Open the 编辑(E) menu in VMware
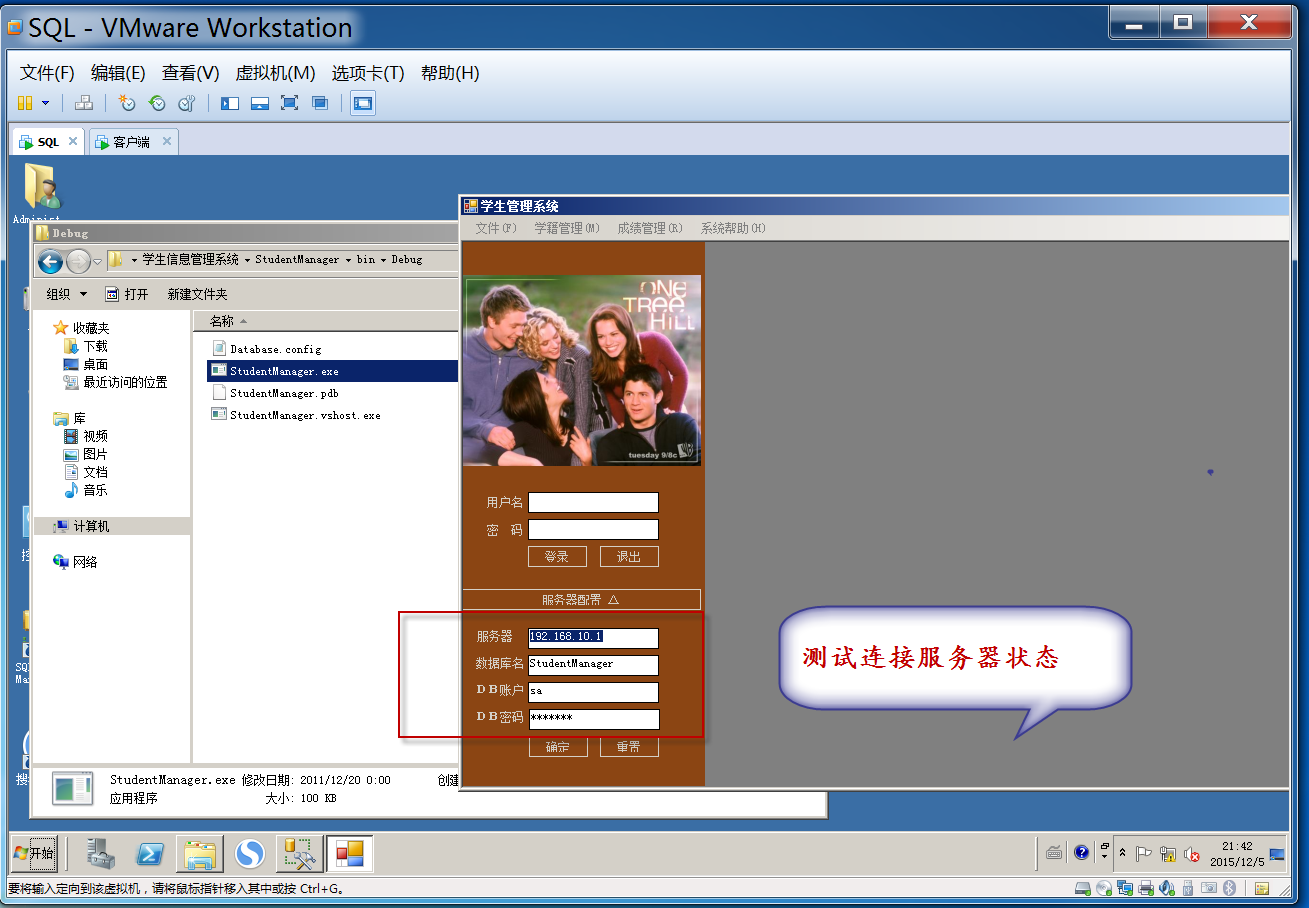 click(x=118, y=73)
